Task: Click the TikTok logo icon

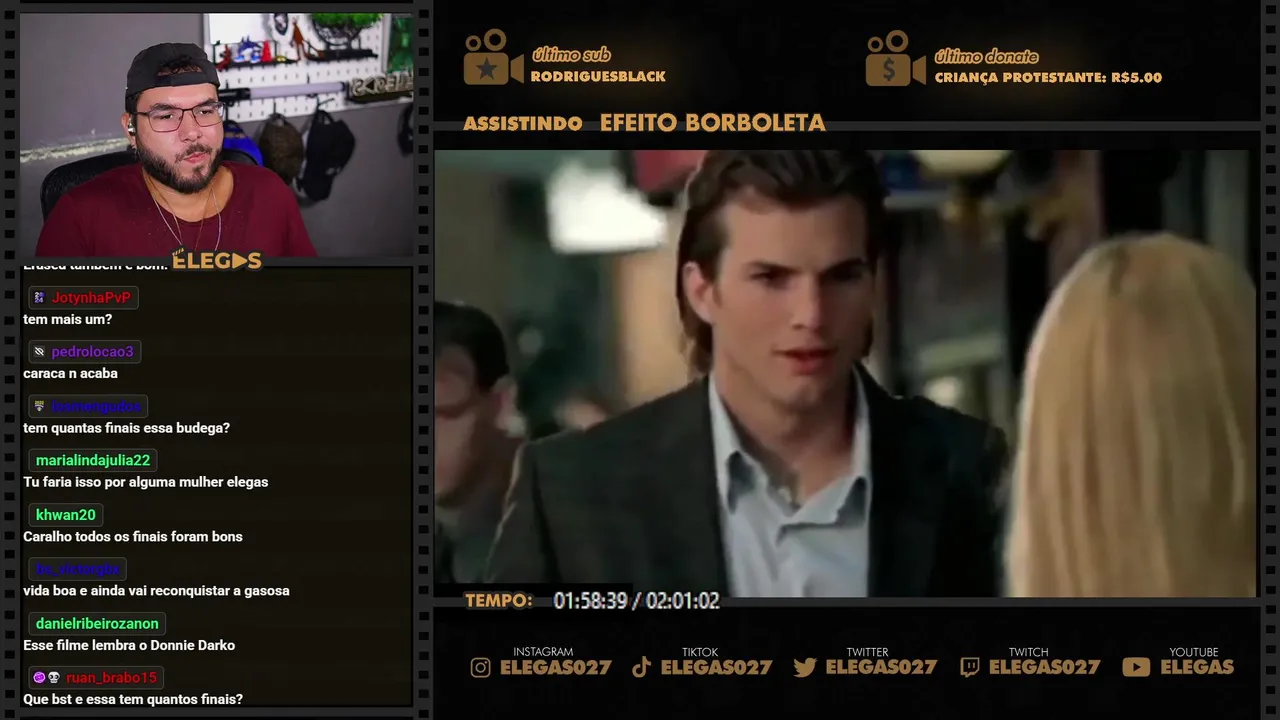Action: (x=642, y=667)
